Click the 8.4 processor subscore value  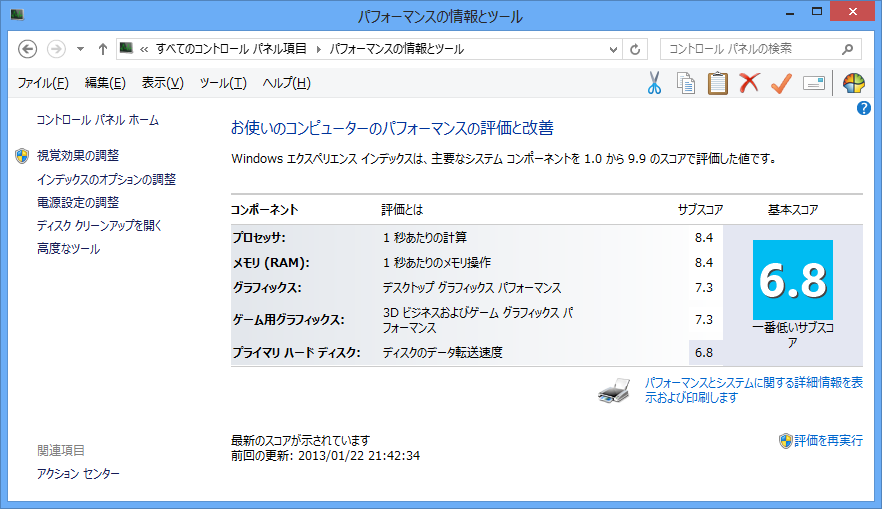tap(704, 237)
